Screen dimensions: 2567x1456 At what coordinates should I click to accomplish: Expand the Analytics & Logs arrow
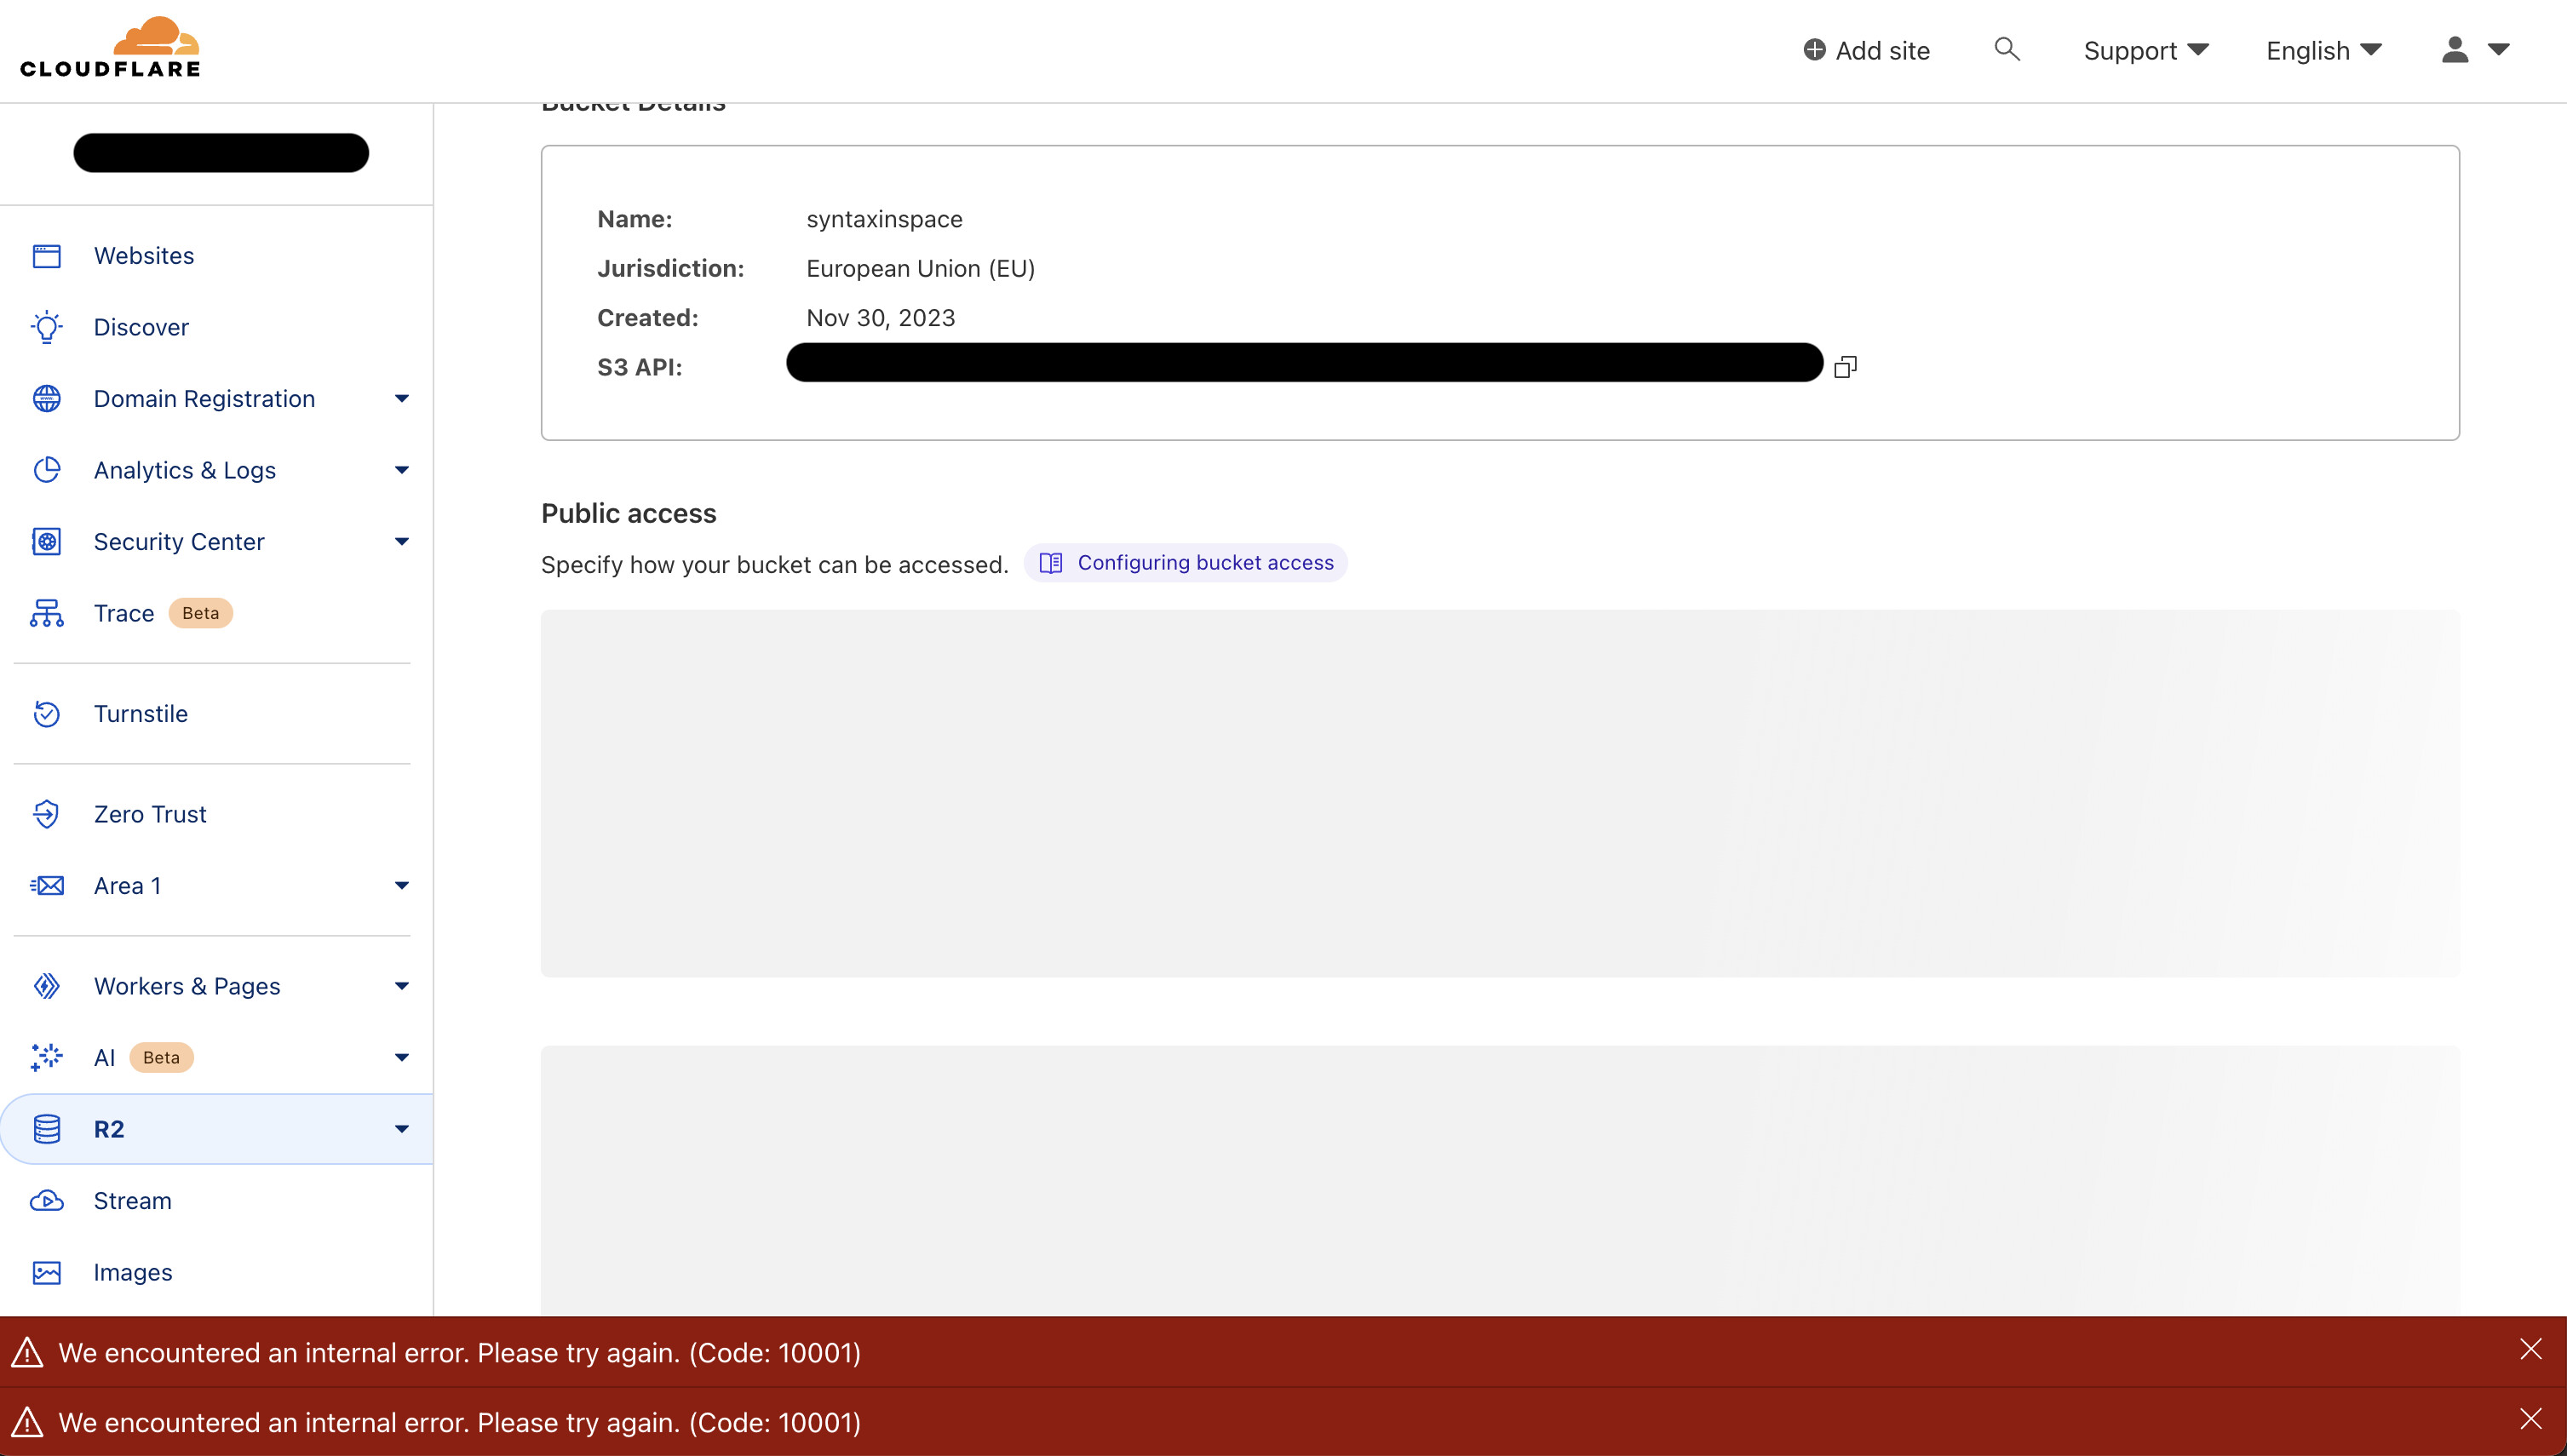point(401,470)
